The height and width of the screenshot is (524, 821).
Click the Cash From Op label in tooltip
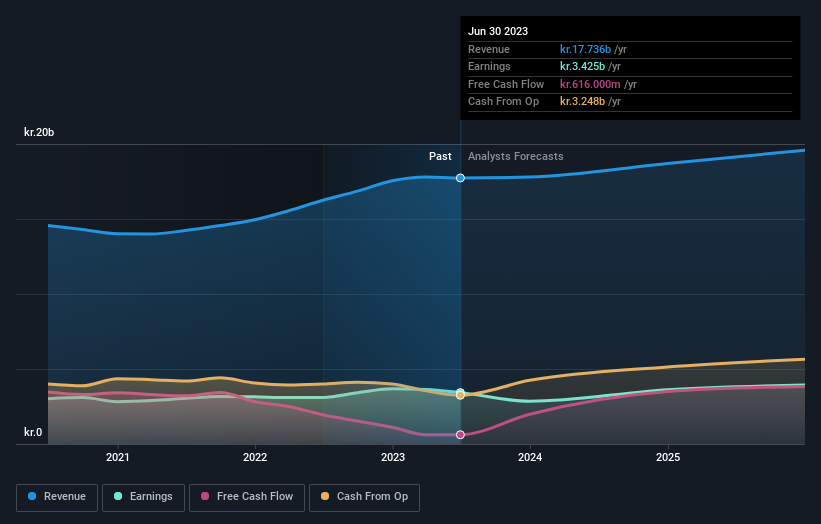point(503,102)
